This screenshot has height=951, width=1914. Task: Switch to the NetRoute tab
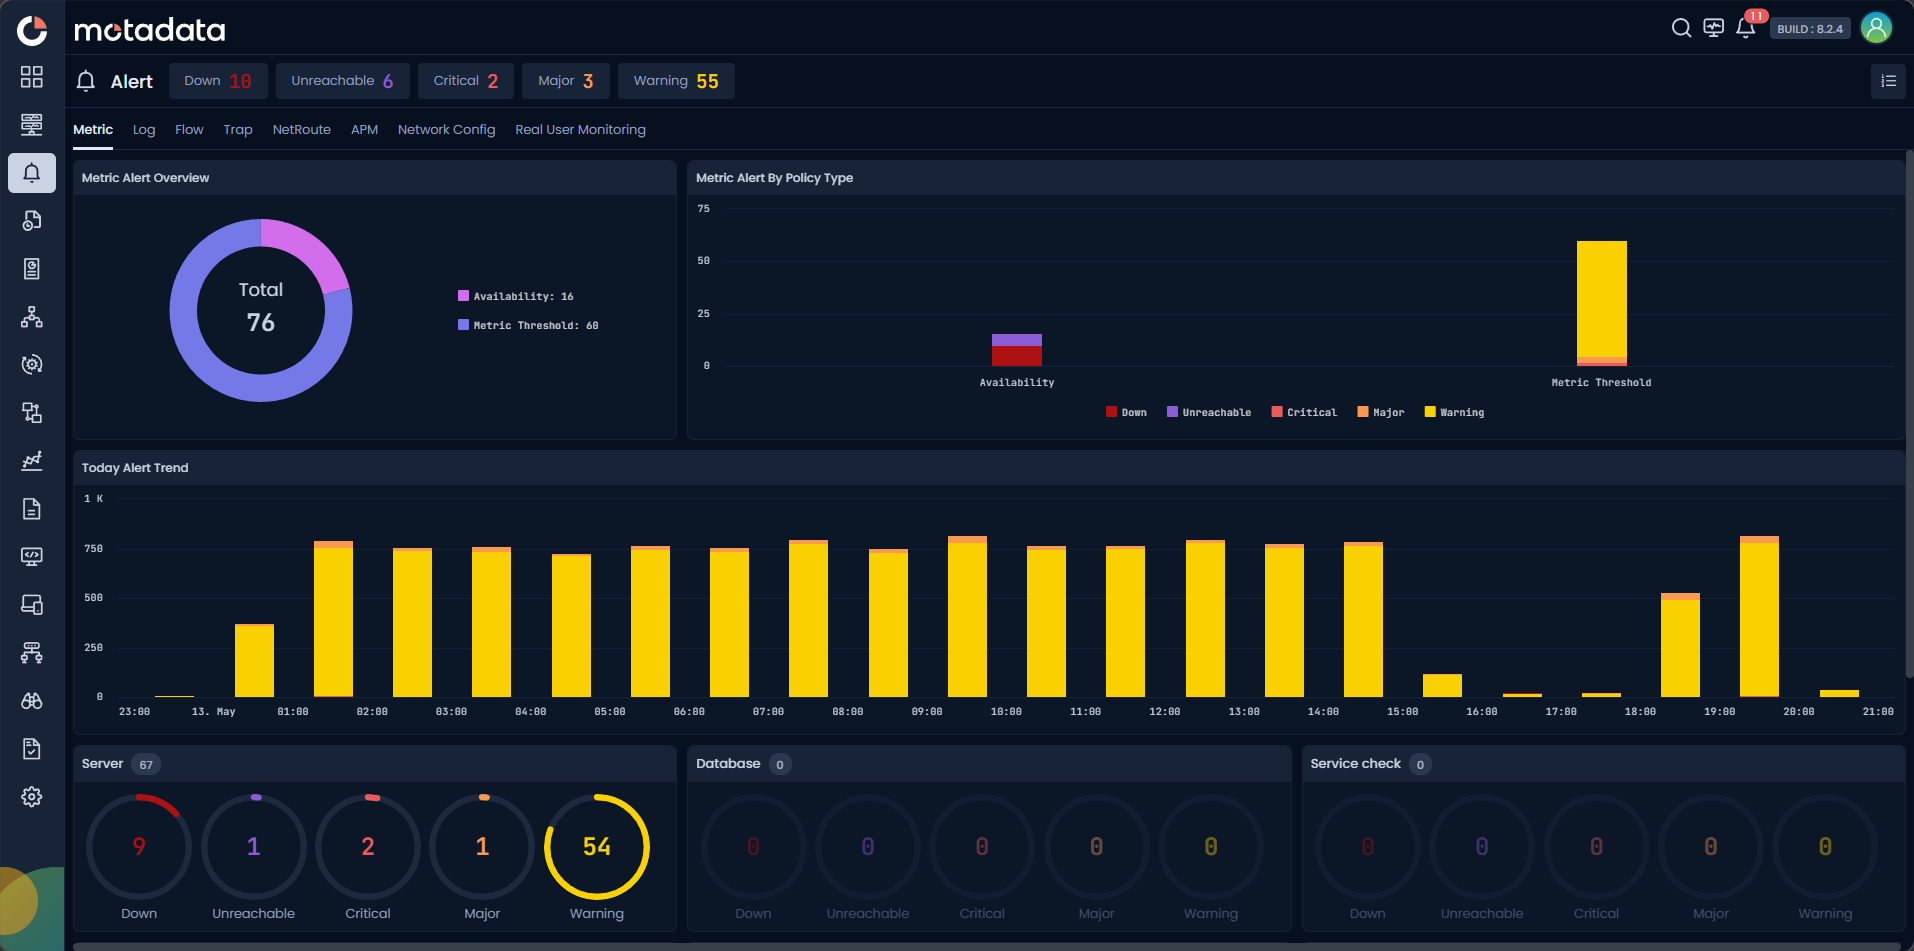[x=302, y=130]
